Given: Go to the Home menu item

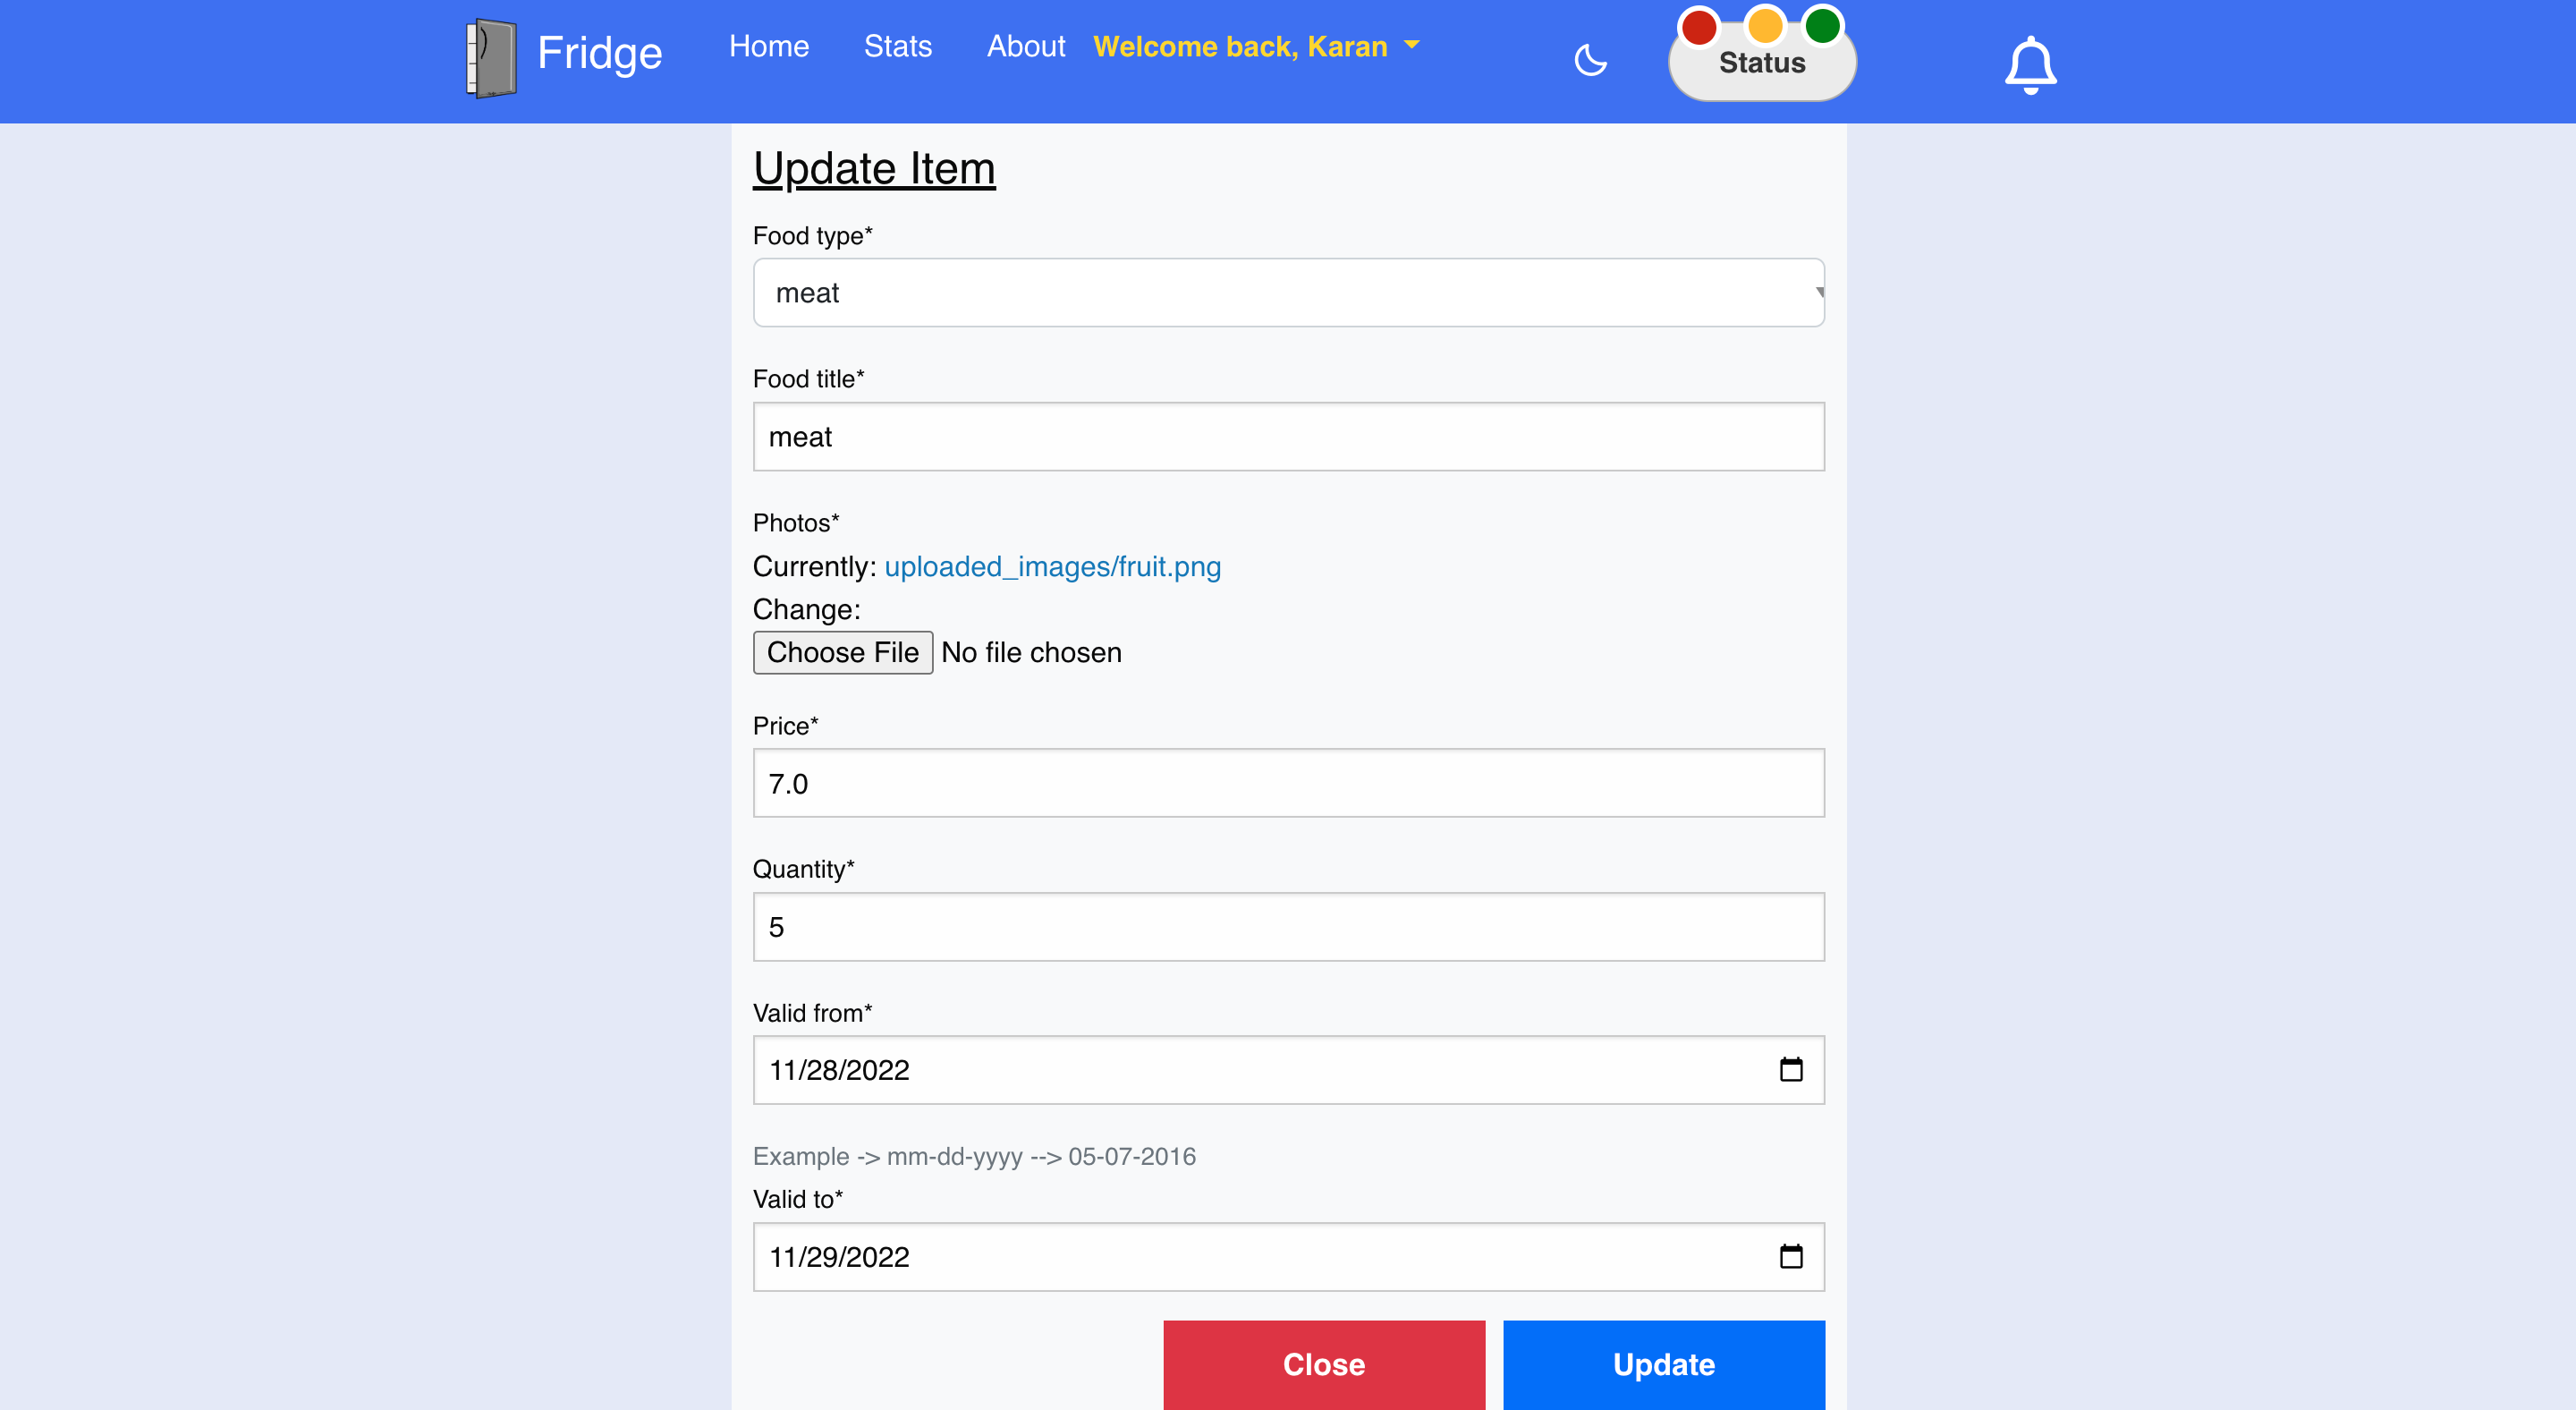Looking at the screenshot, I should click(x=769, y=46).
